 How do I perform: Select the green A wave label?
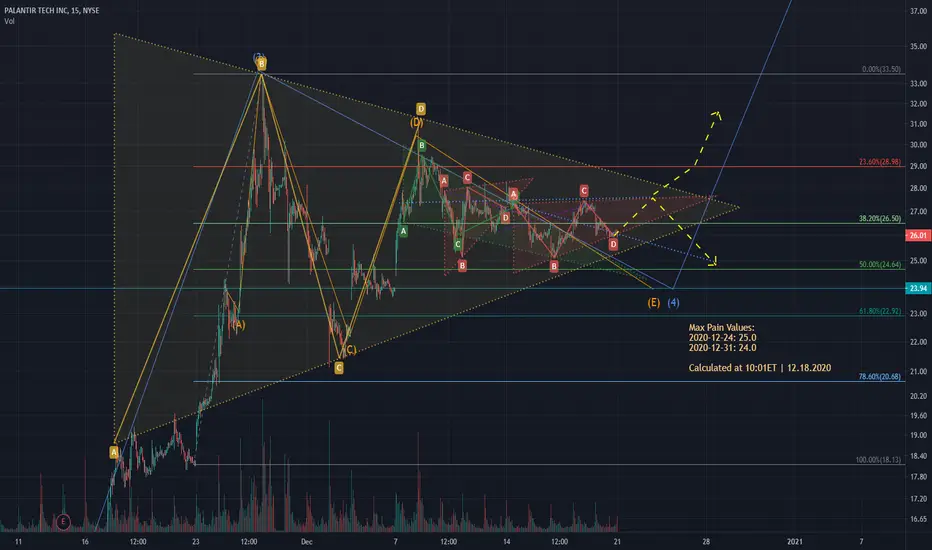click(403, 231)
